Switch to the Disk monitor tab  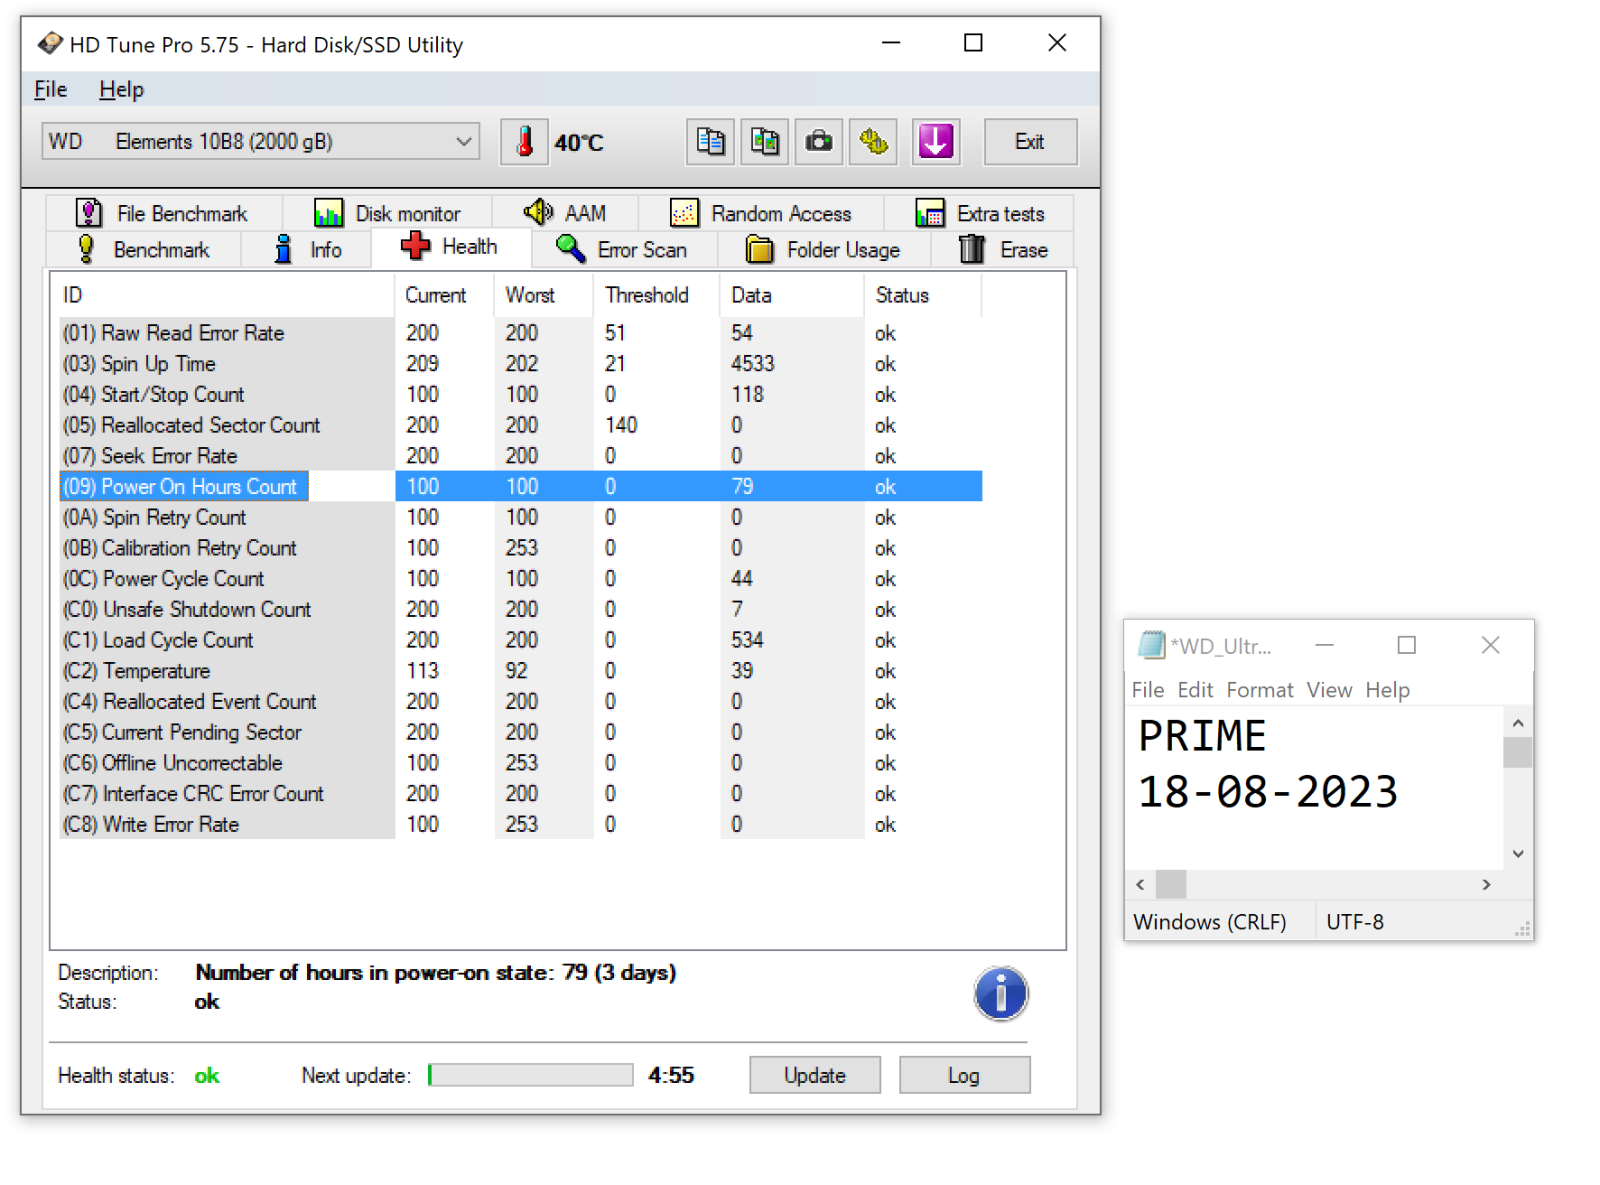pyautogui.click(x=388, y=213)
